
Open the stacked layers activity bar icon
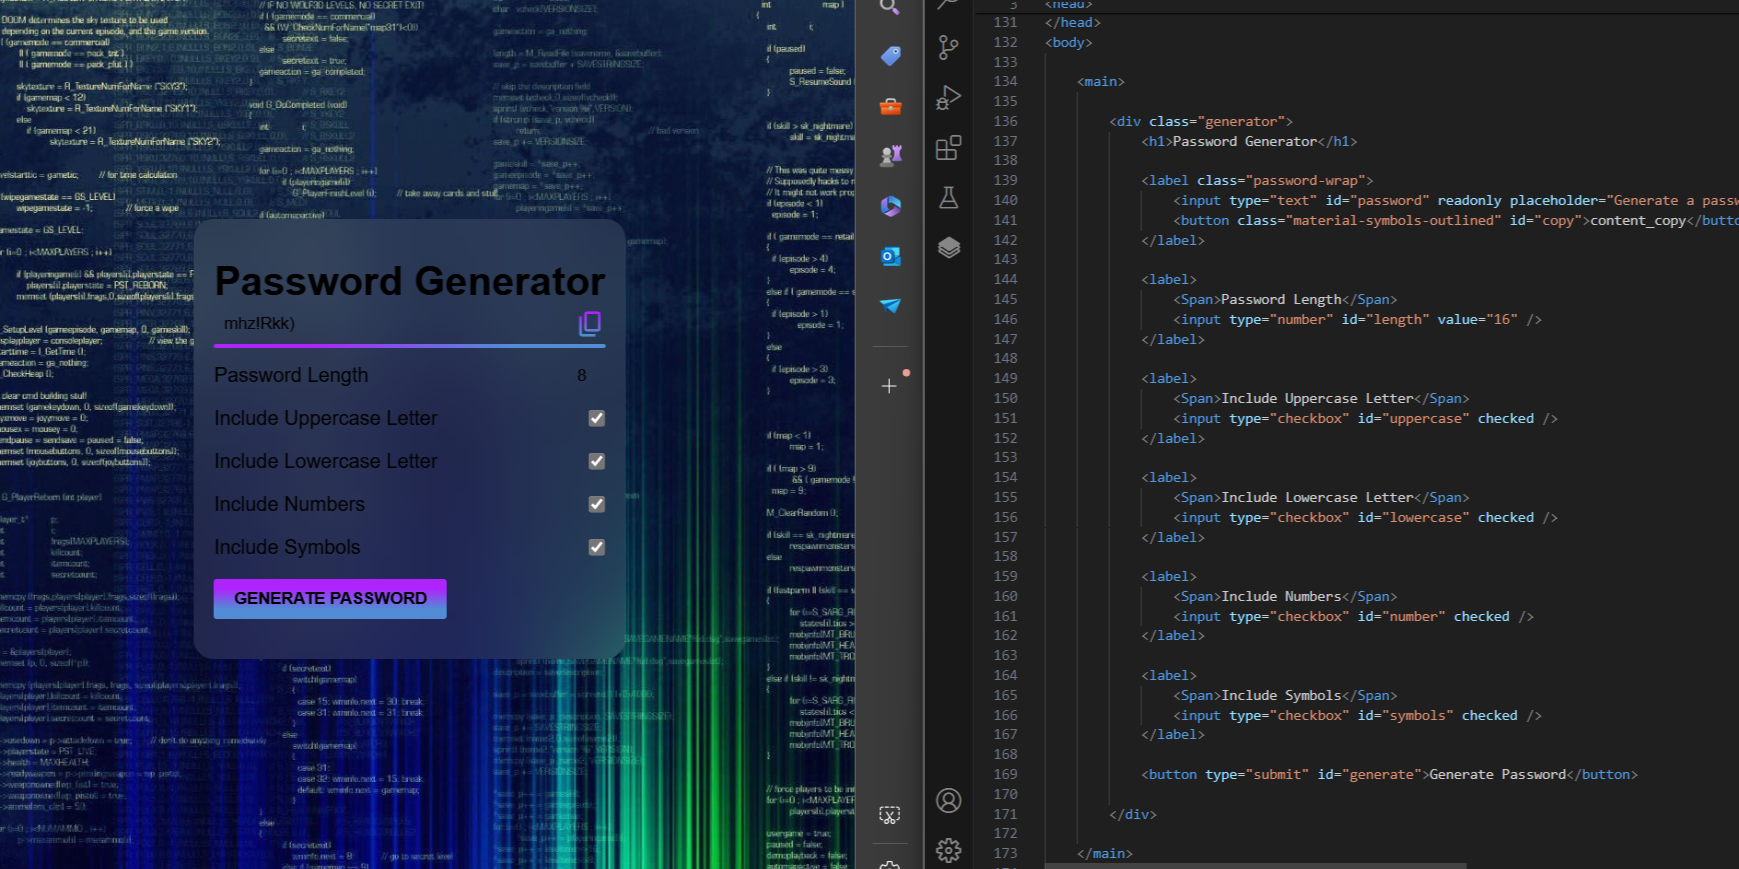click(948, 248)
